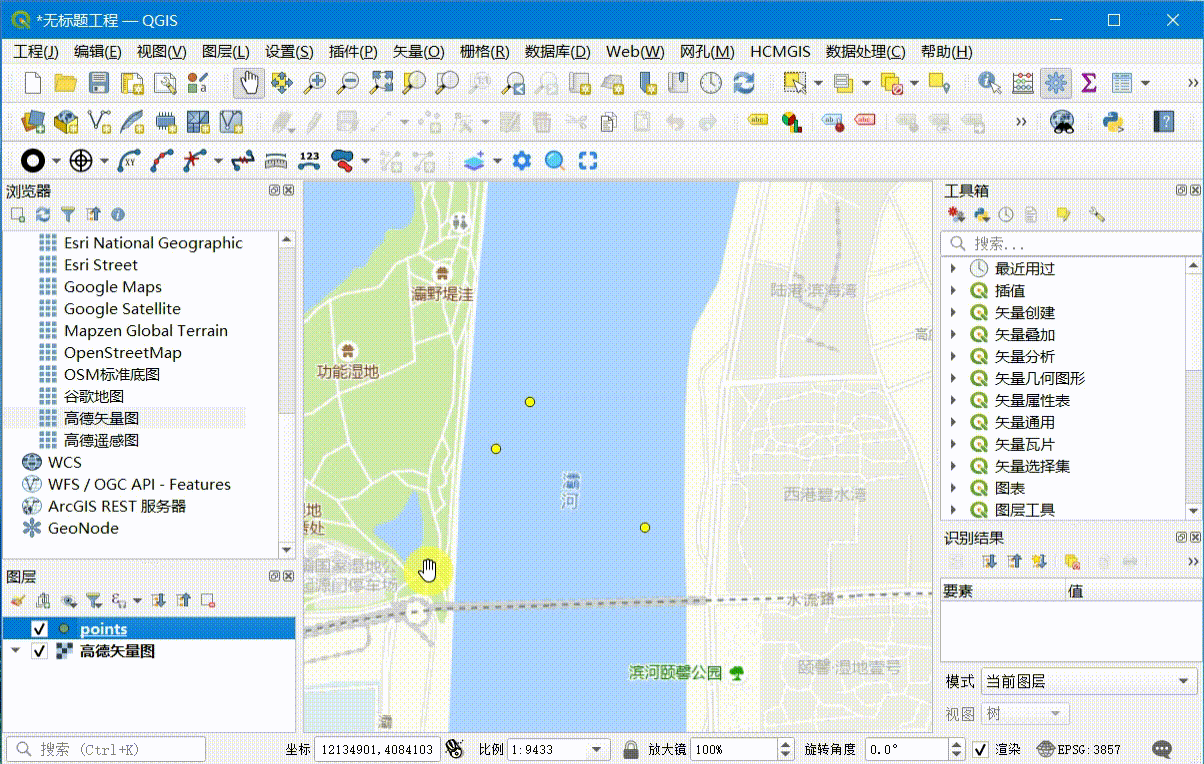Screen dimensions: 1204x764
Task: Click Zoom Full extent icon
Action: 381,83
